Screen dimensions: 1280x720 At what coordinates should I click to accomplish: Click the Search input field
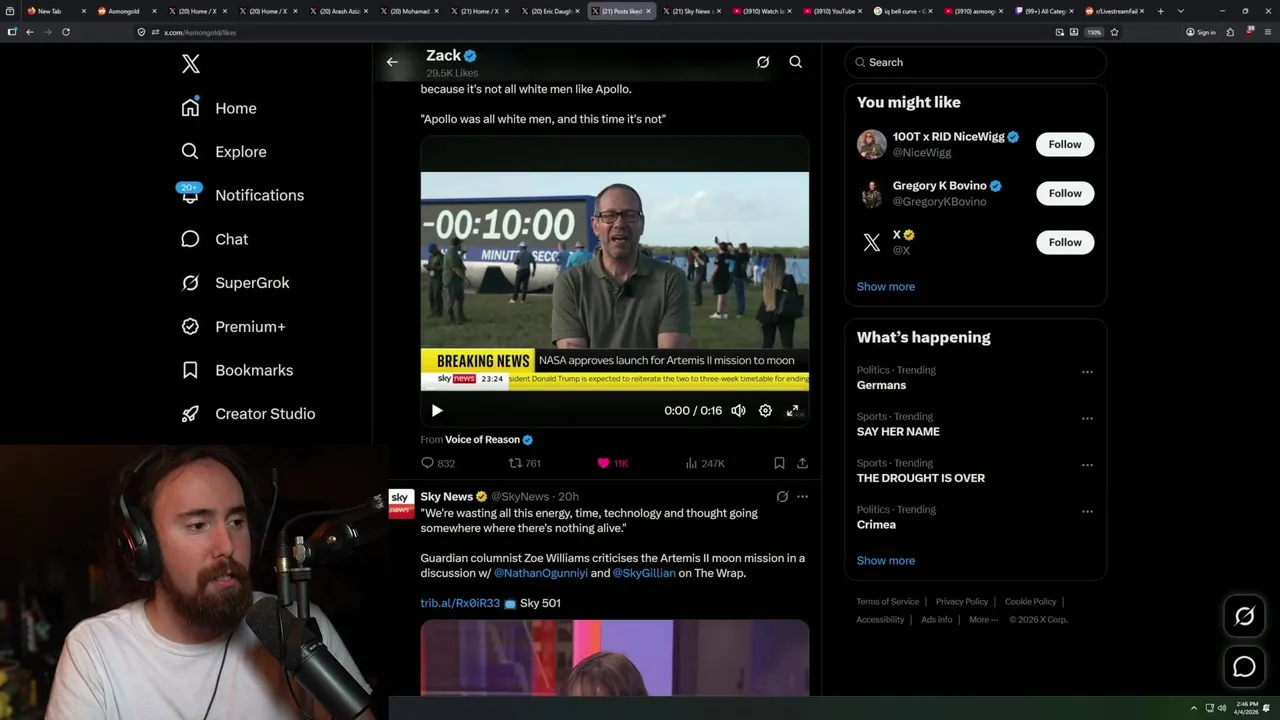tap(975, 62)
